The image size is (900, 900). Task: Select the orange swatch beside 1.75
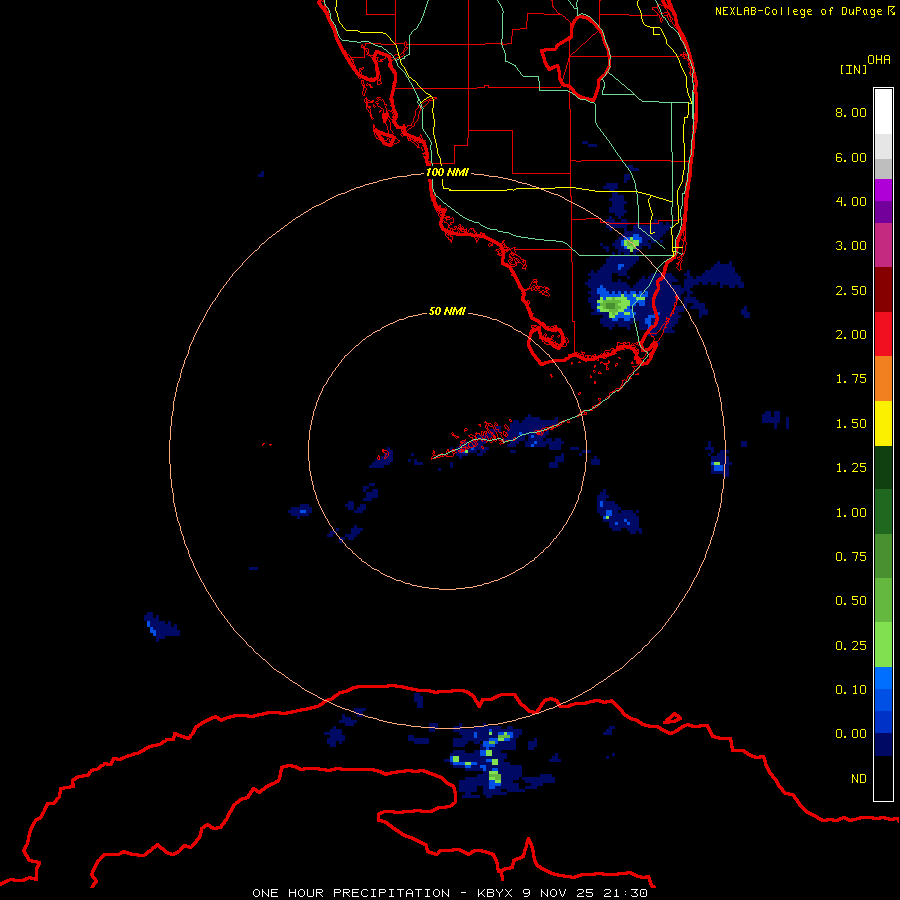tap(883, 379)
